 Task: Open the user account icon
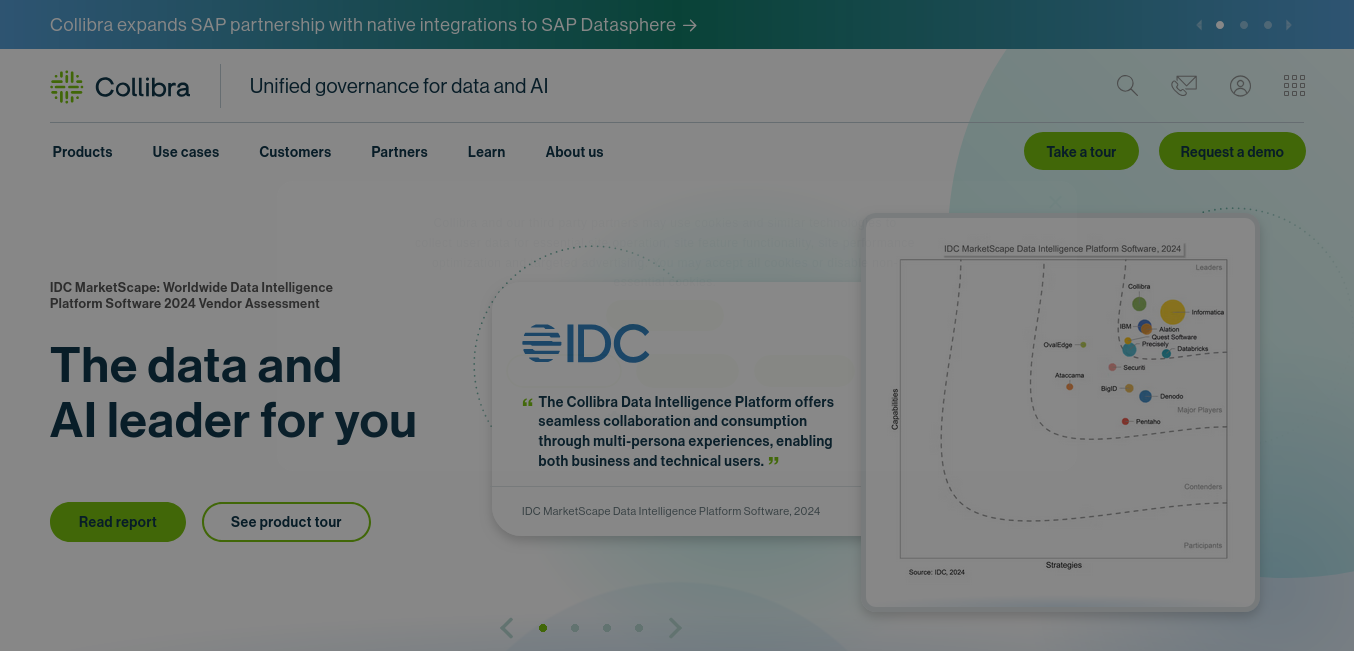tap(1240, 86)
